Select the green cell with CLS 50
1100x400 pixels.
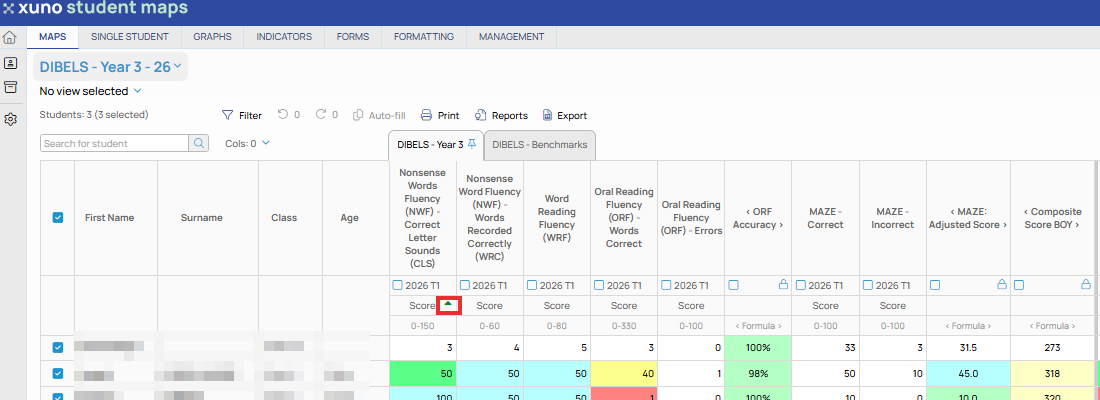[423, 374]
